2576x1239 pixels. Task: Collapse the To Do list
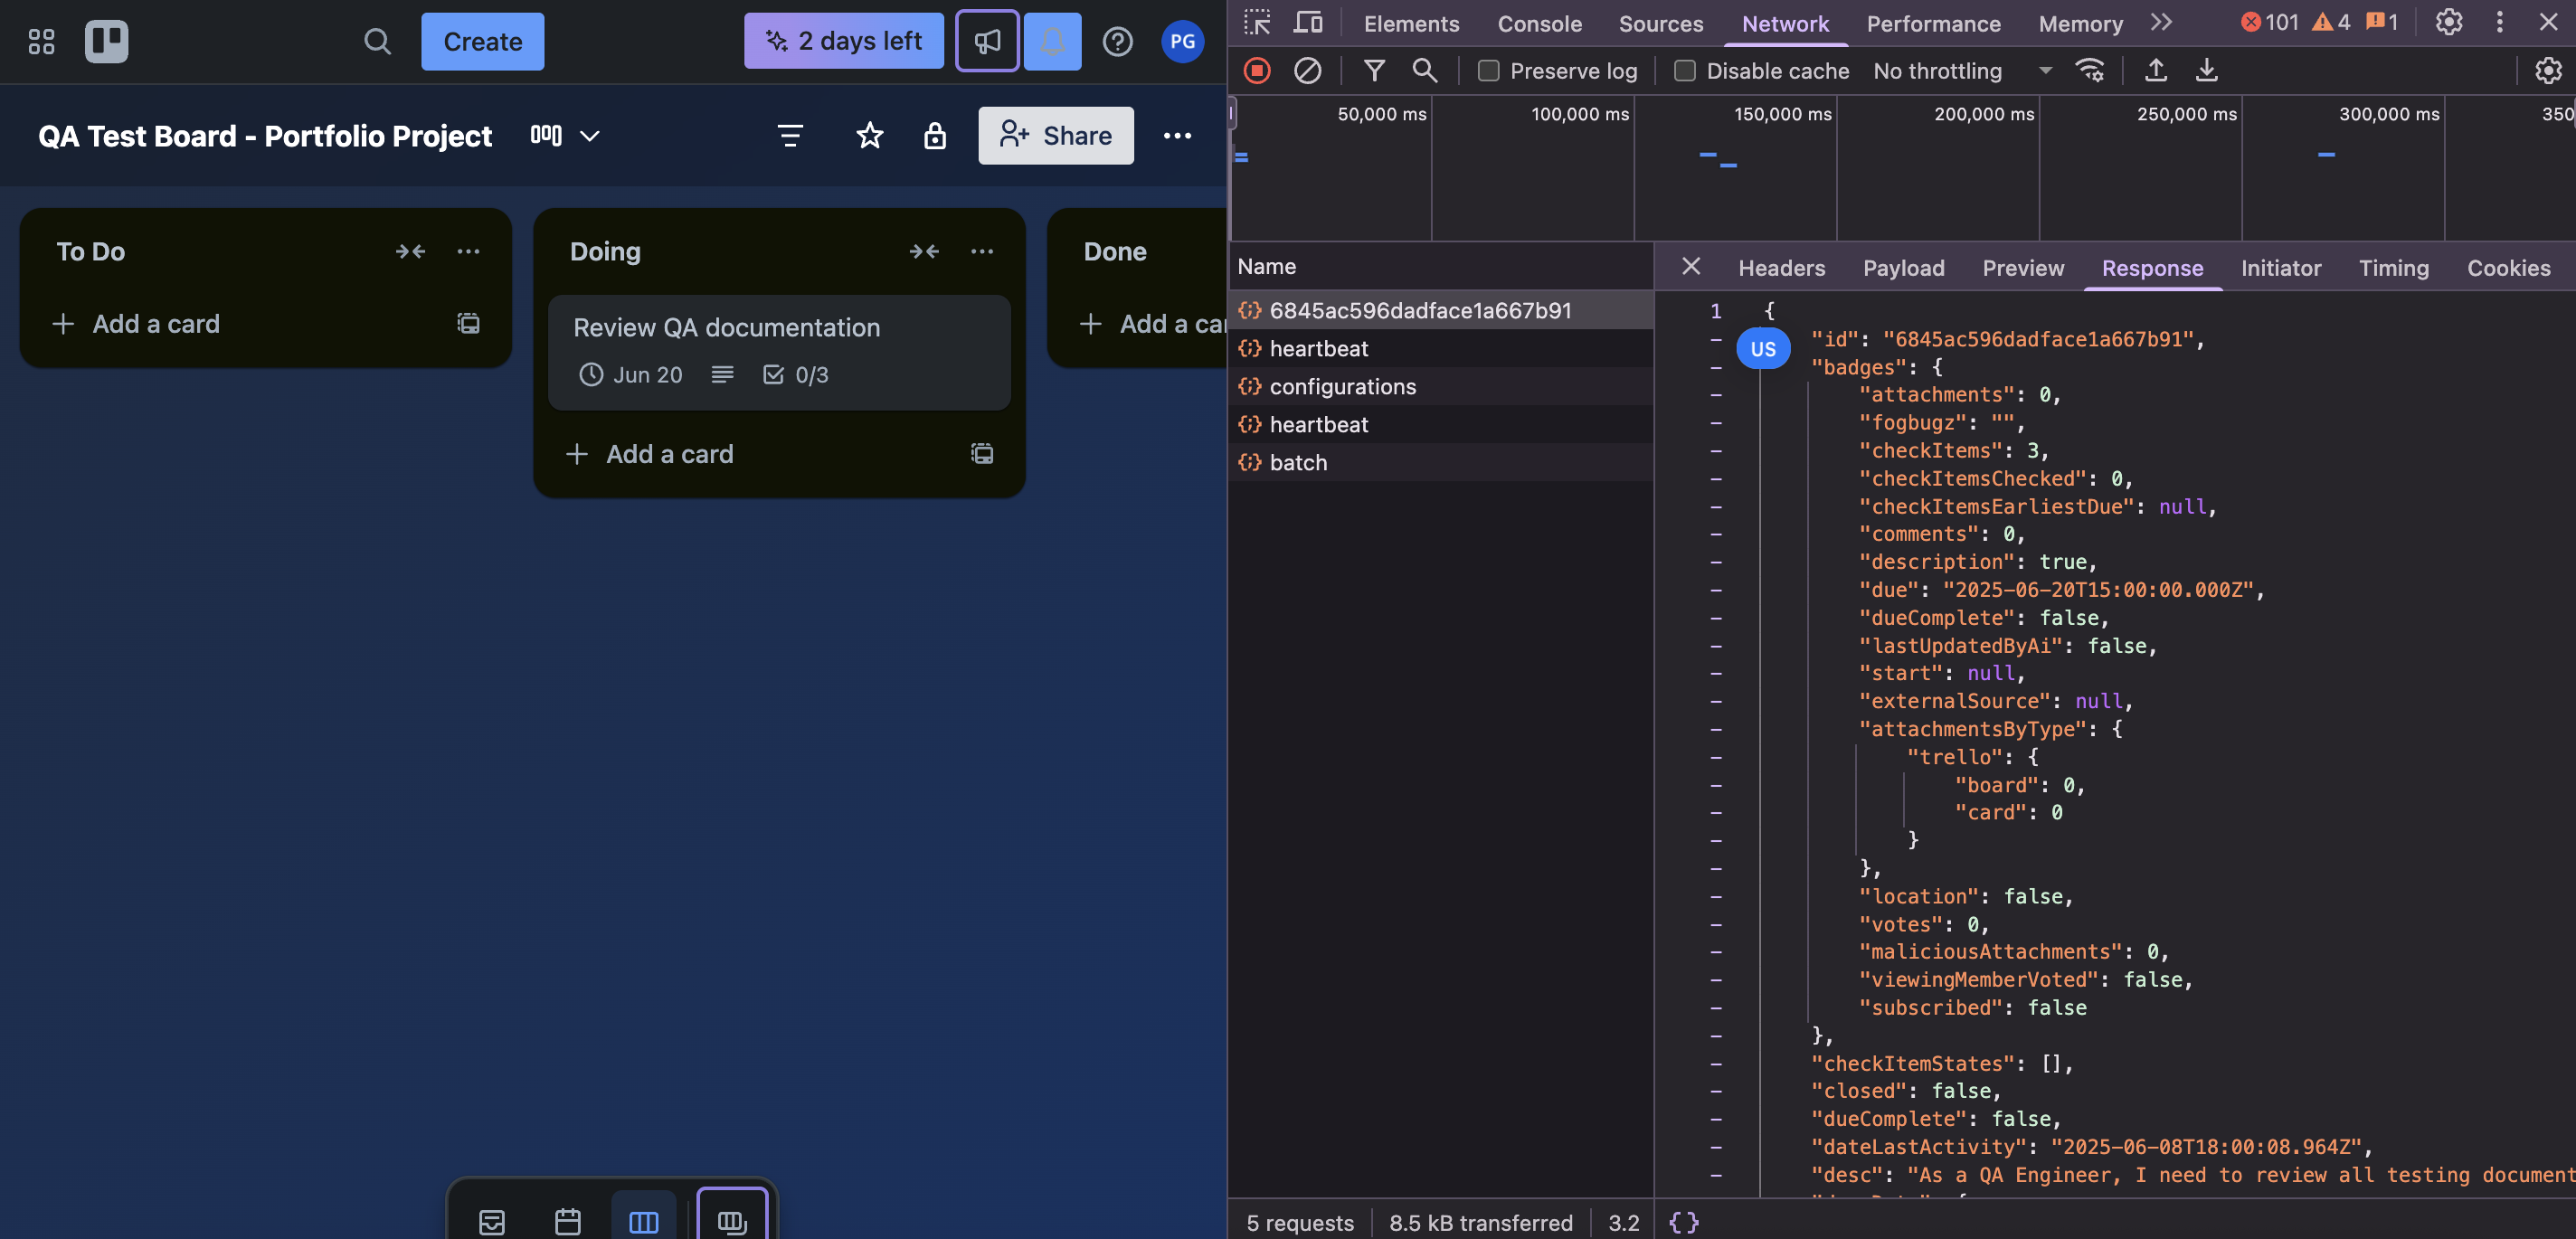click(x=410, y=251)
